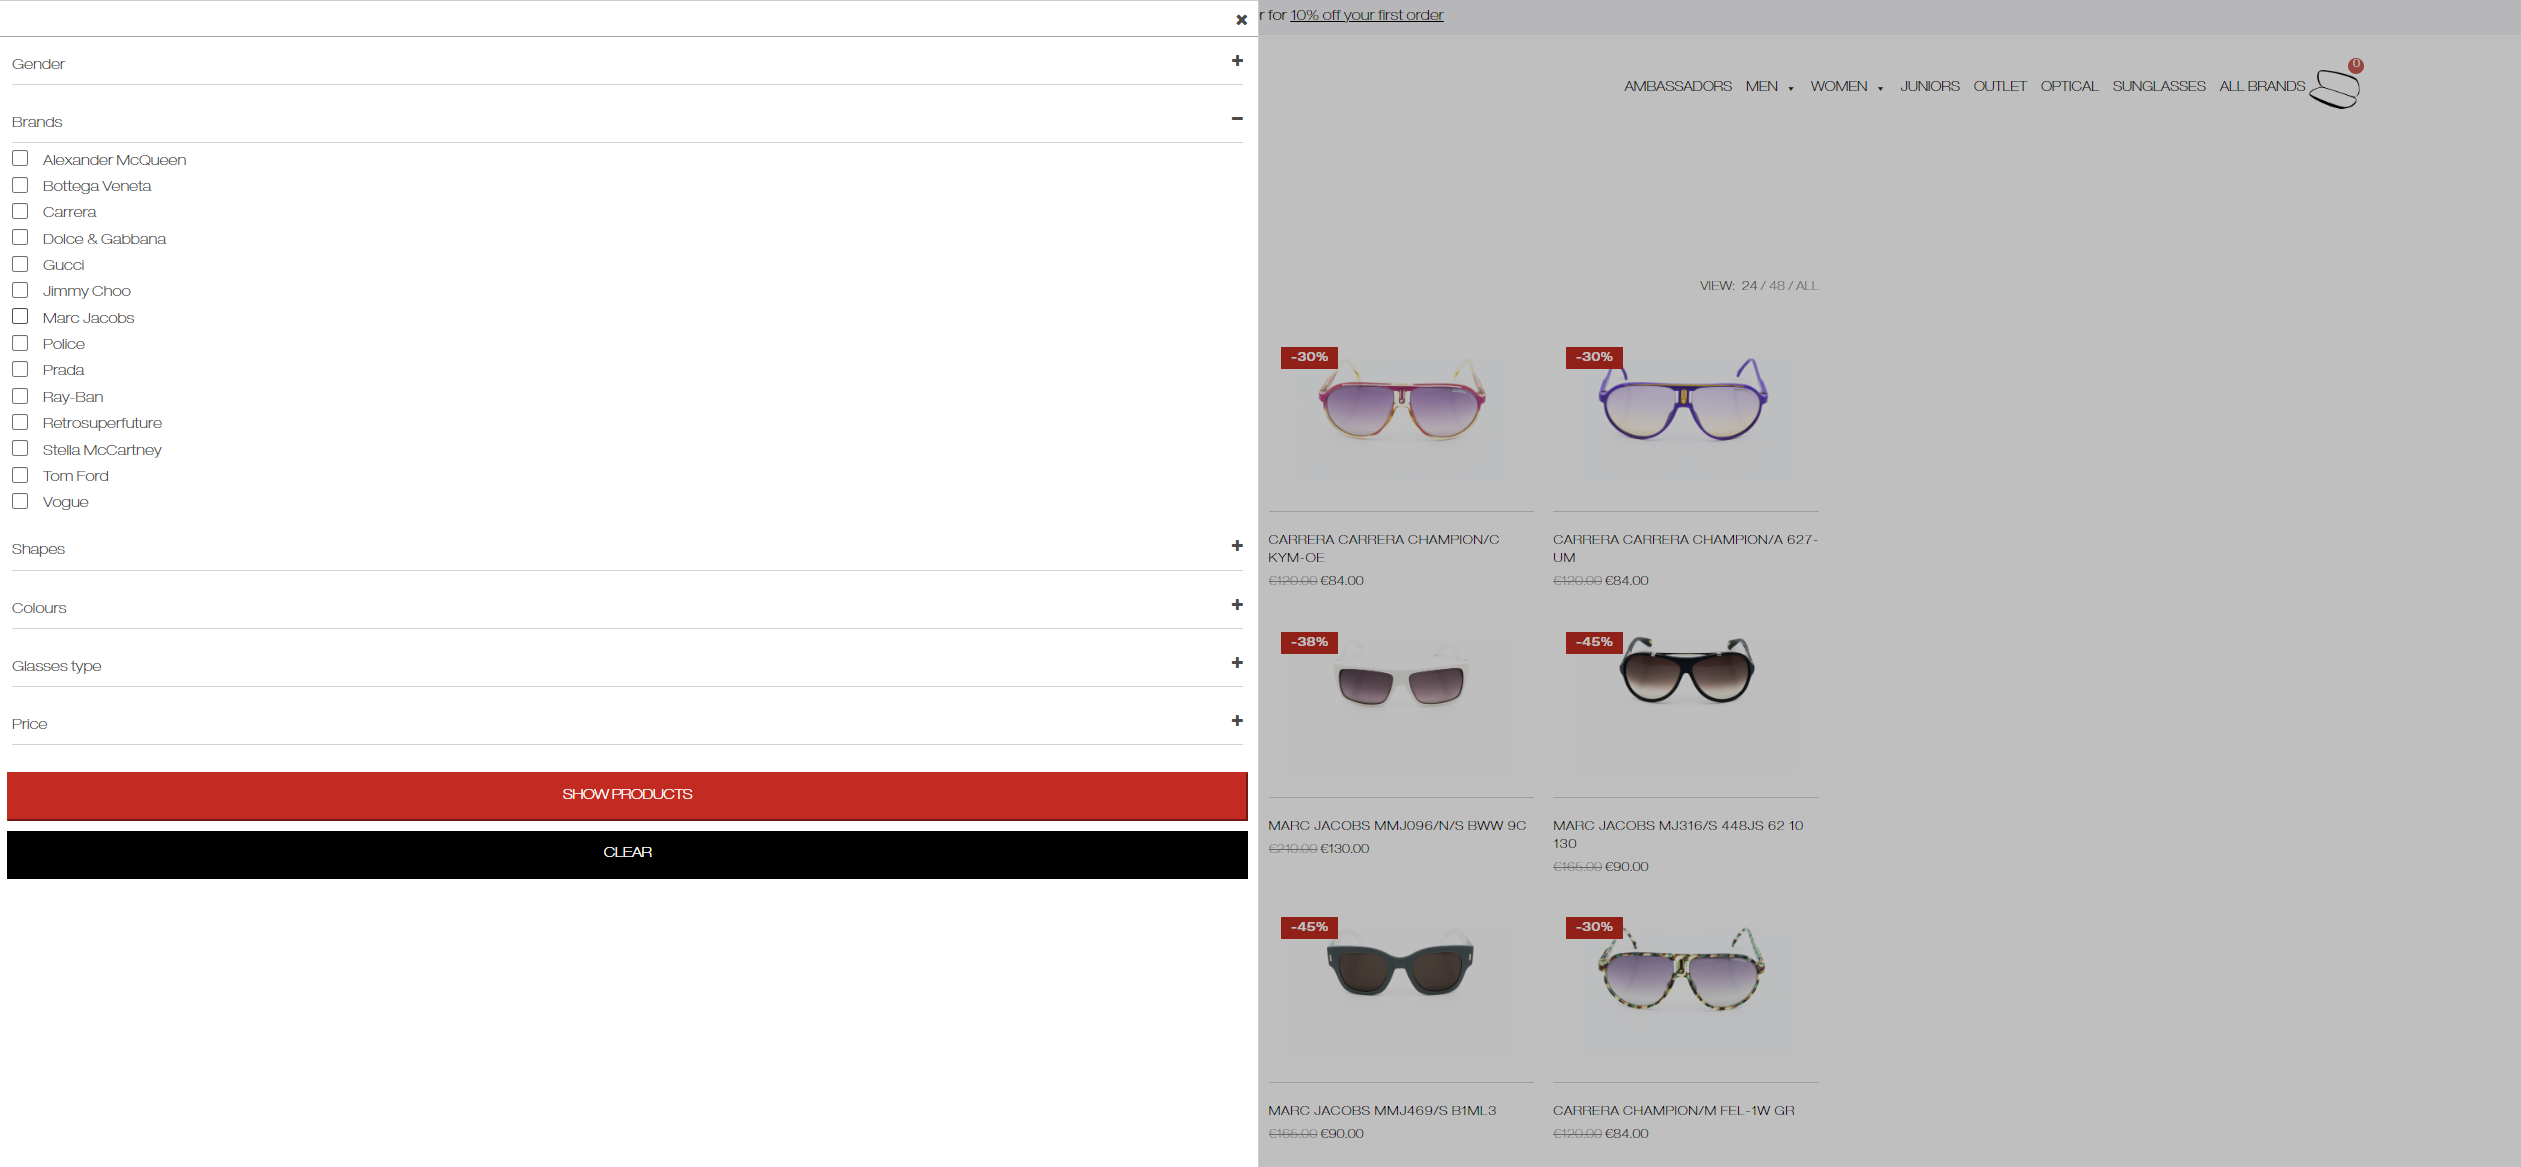Collapse the Brands filter minus icon
The height and width of the screenshot is (1167, 2521).
point(1237,119)
